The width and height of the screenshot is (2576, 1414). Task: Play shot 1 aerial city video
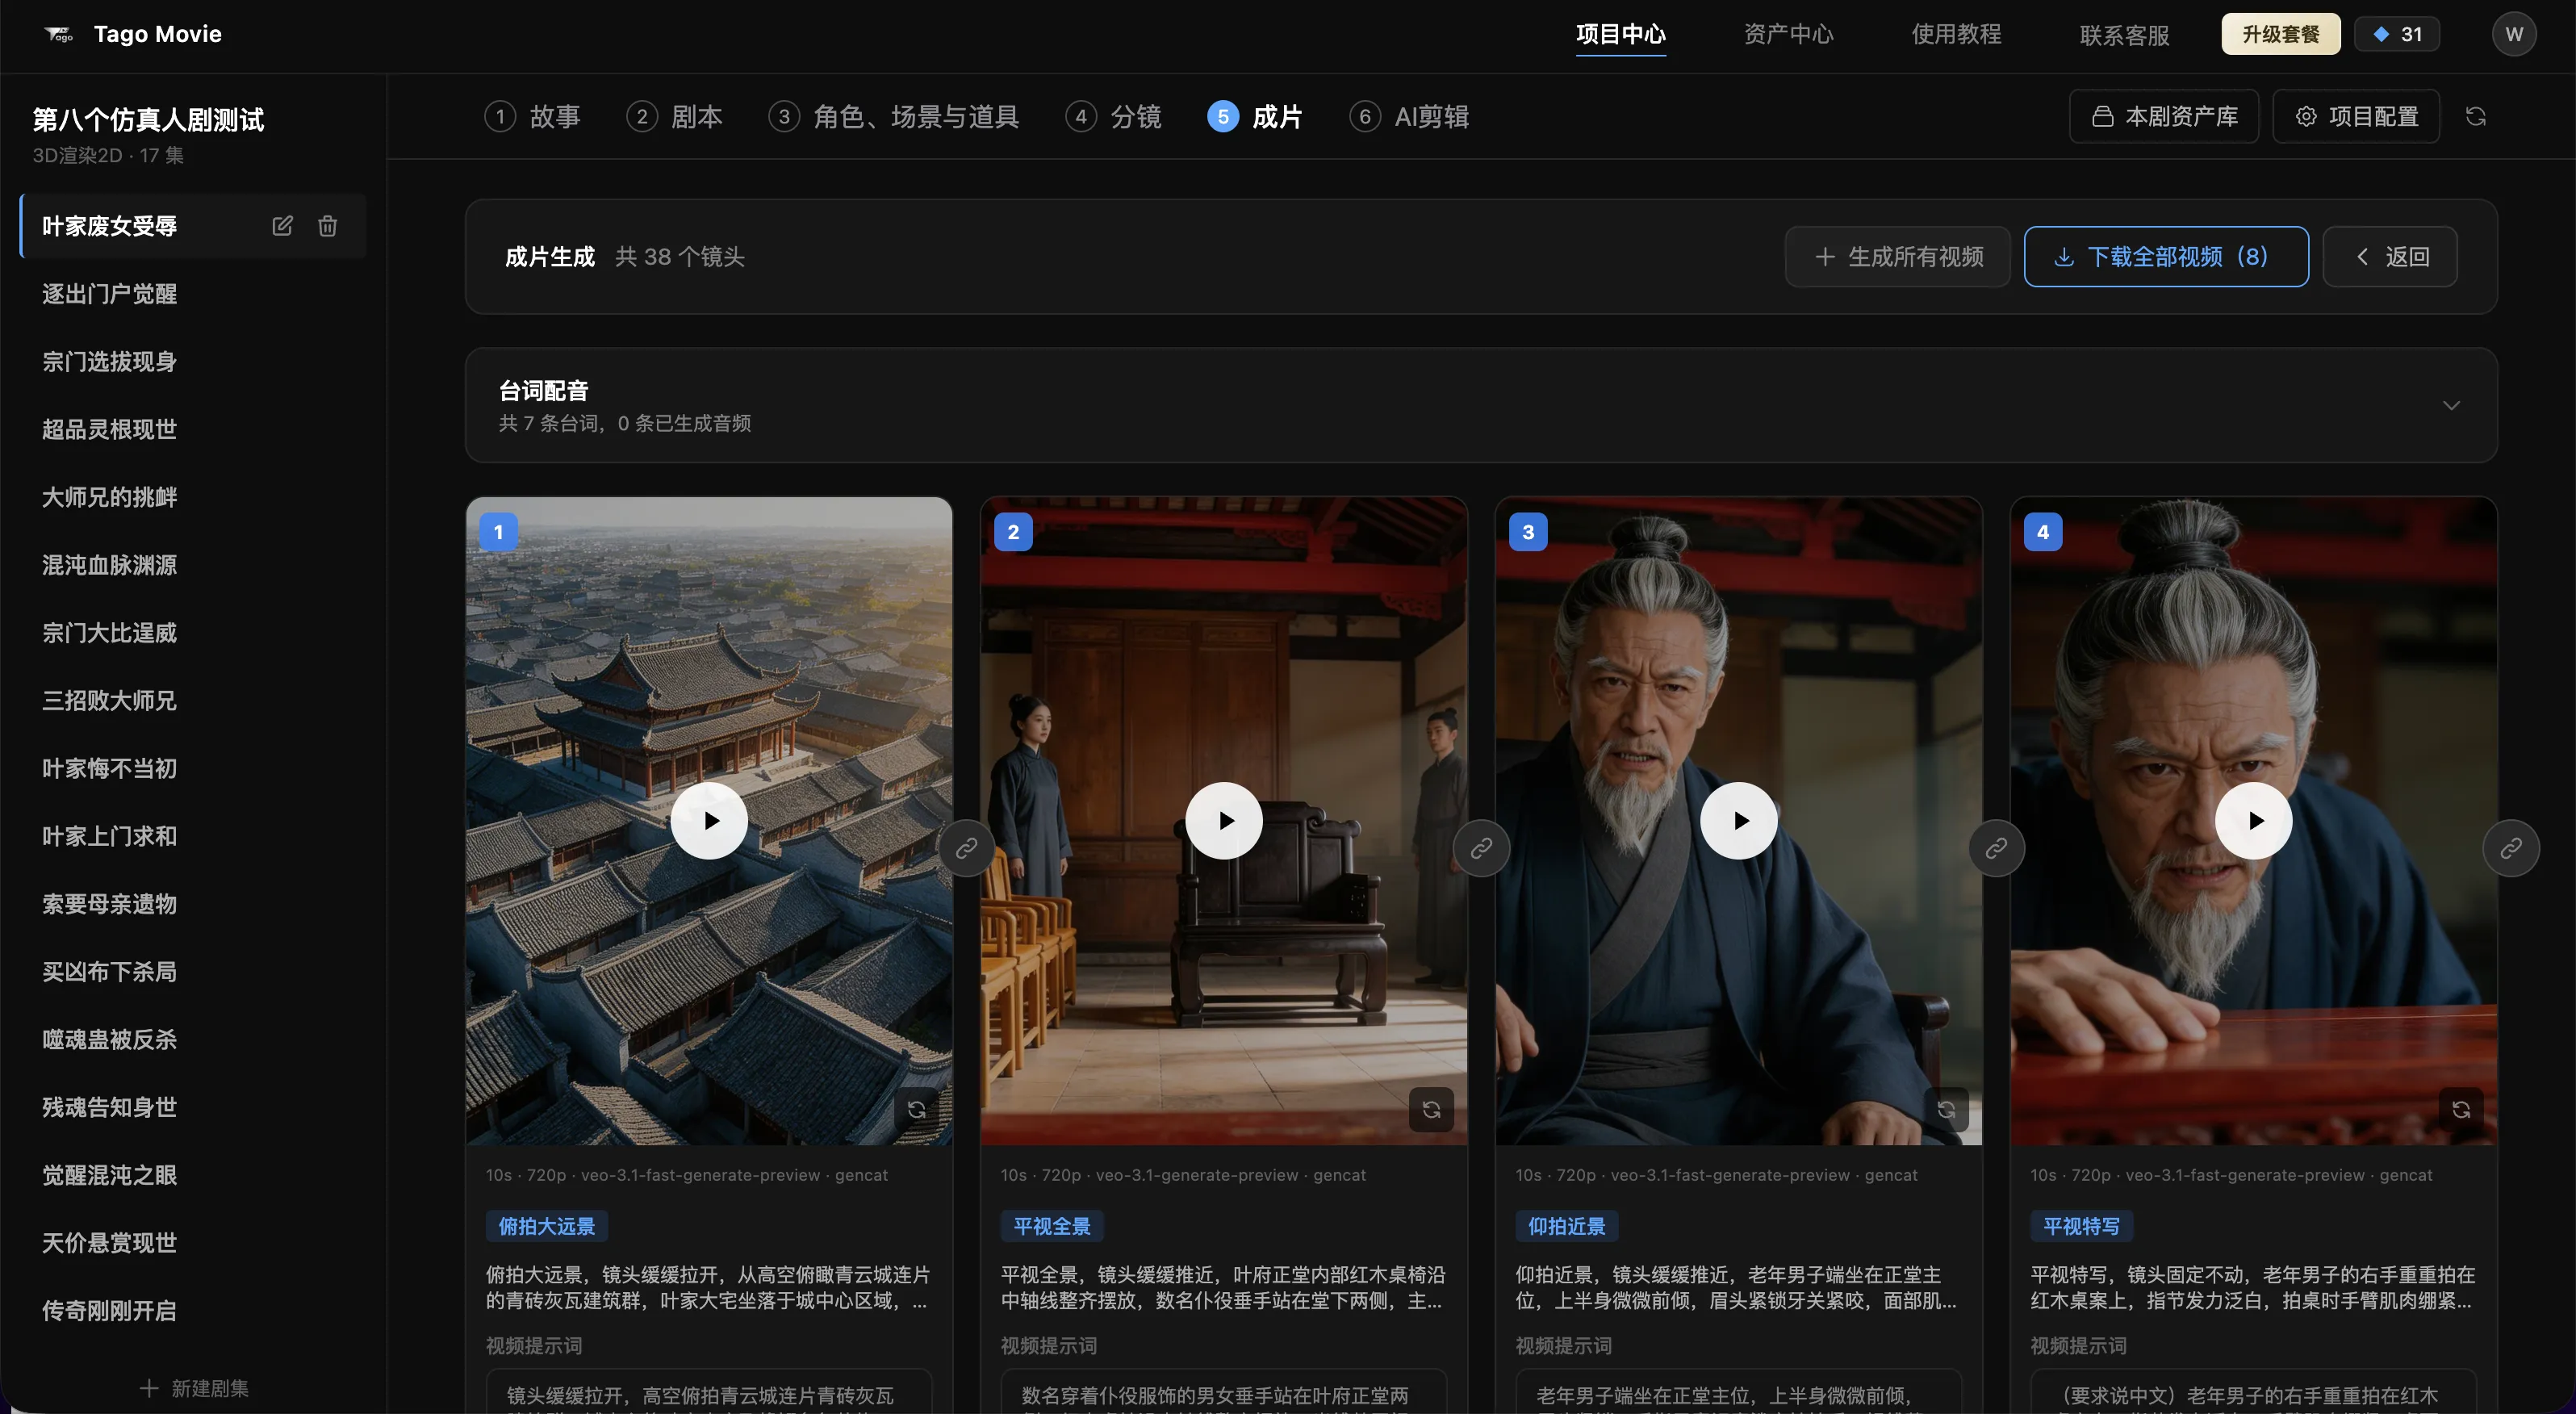pyautogui.click(x=709, y=820)
